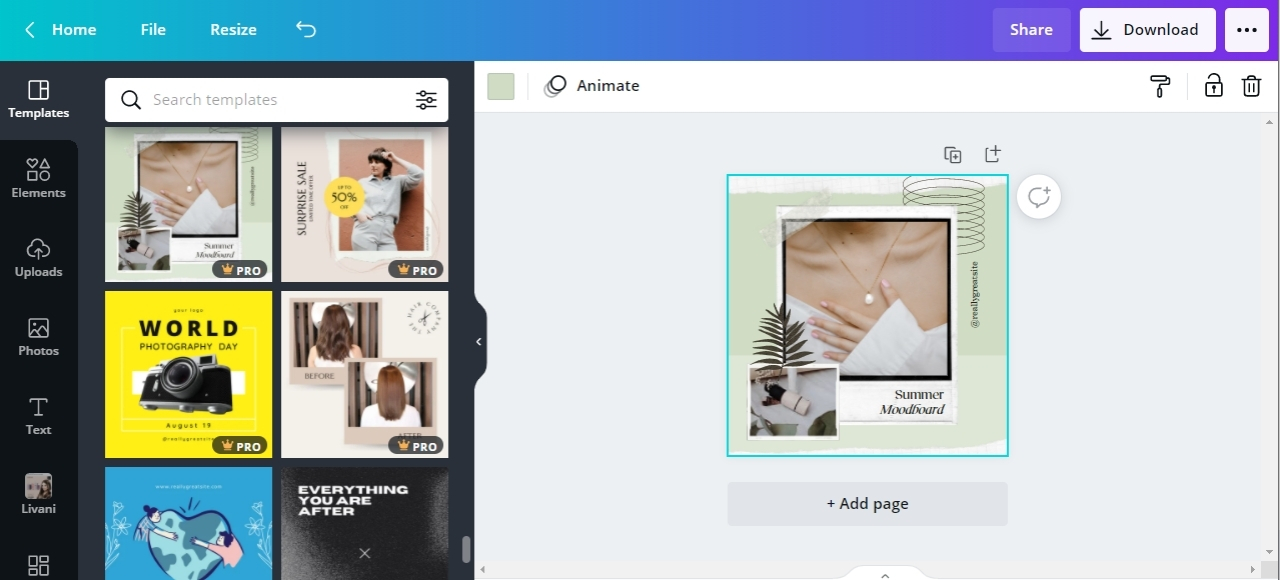The image size is (1280, 580).
Task: Open the Uploads sidebar tab
Action: point(38,258)
